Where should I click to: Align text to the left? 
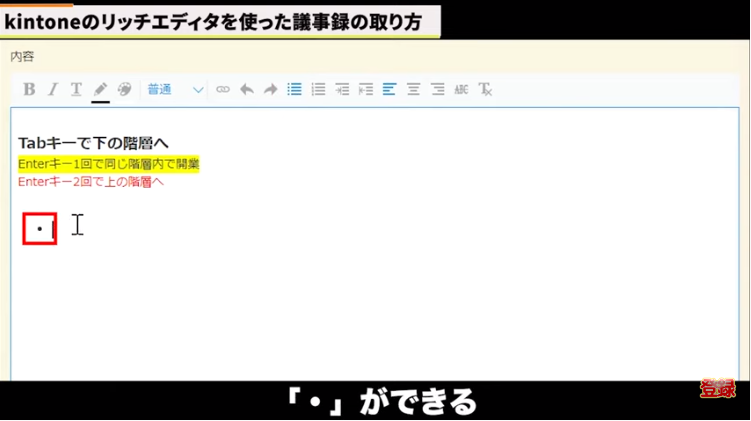click(389, 90)
